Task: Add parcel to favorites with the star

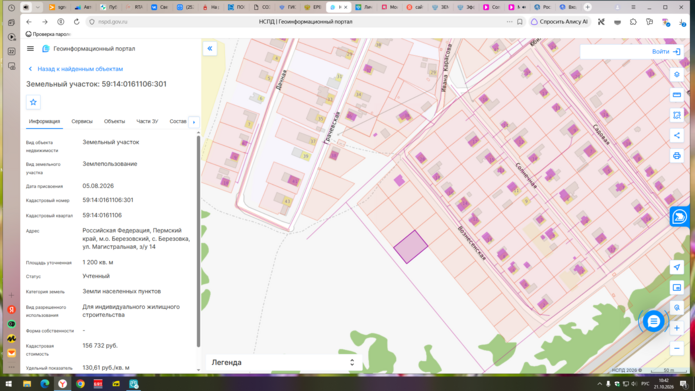Action: coord(33,102)
